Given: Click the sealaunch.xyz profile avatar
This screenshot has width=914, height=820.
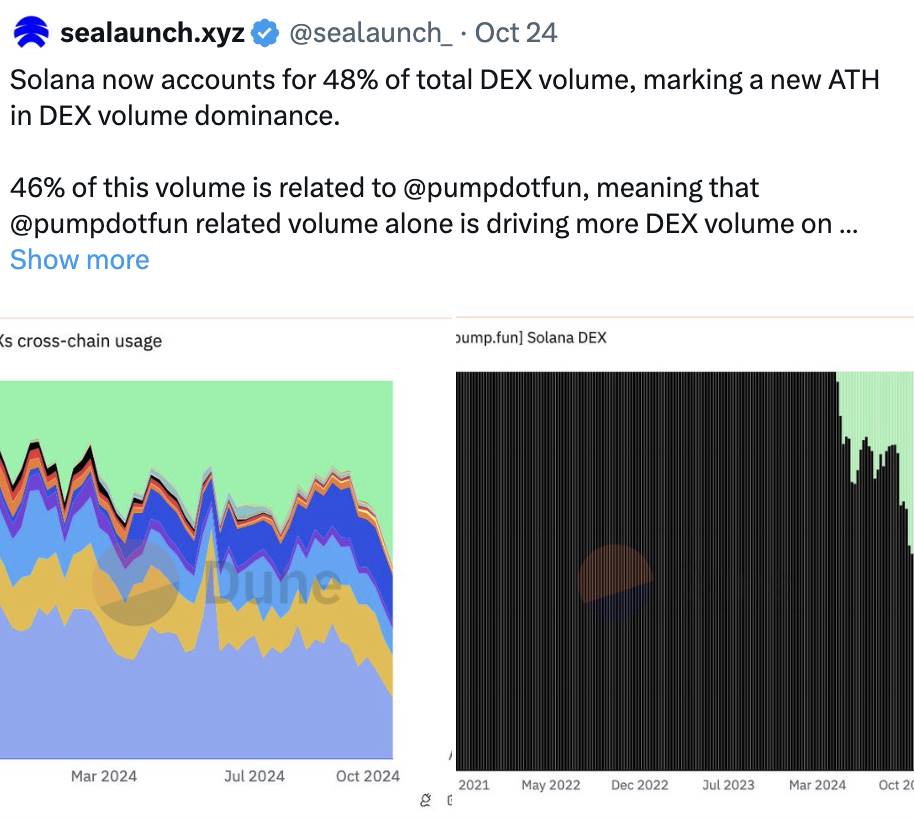Looking at the screenshot, I should point(29,32).
